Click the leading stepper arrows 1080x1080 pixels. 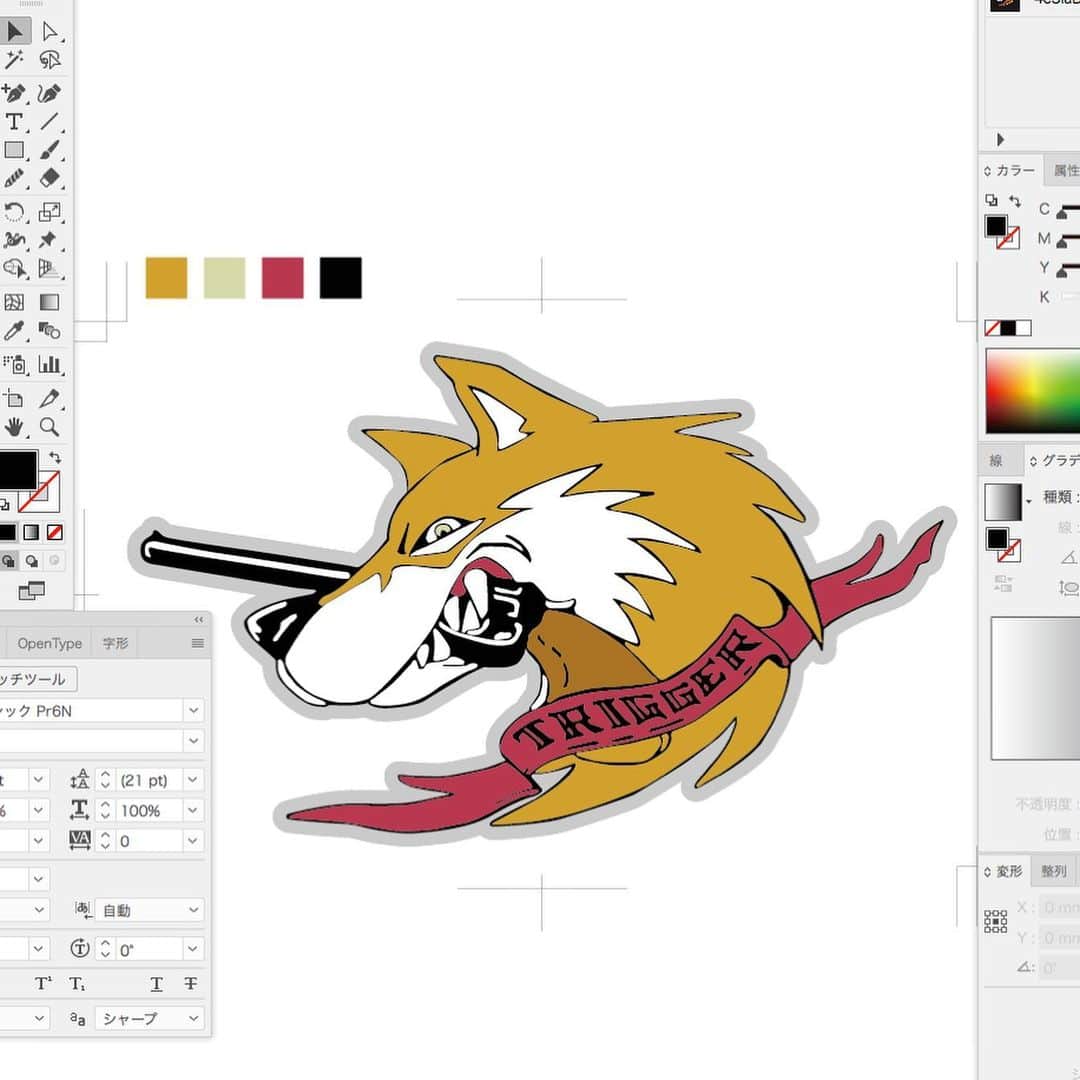105,780
